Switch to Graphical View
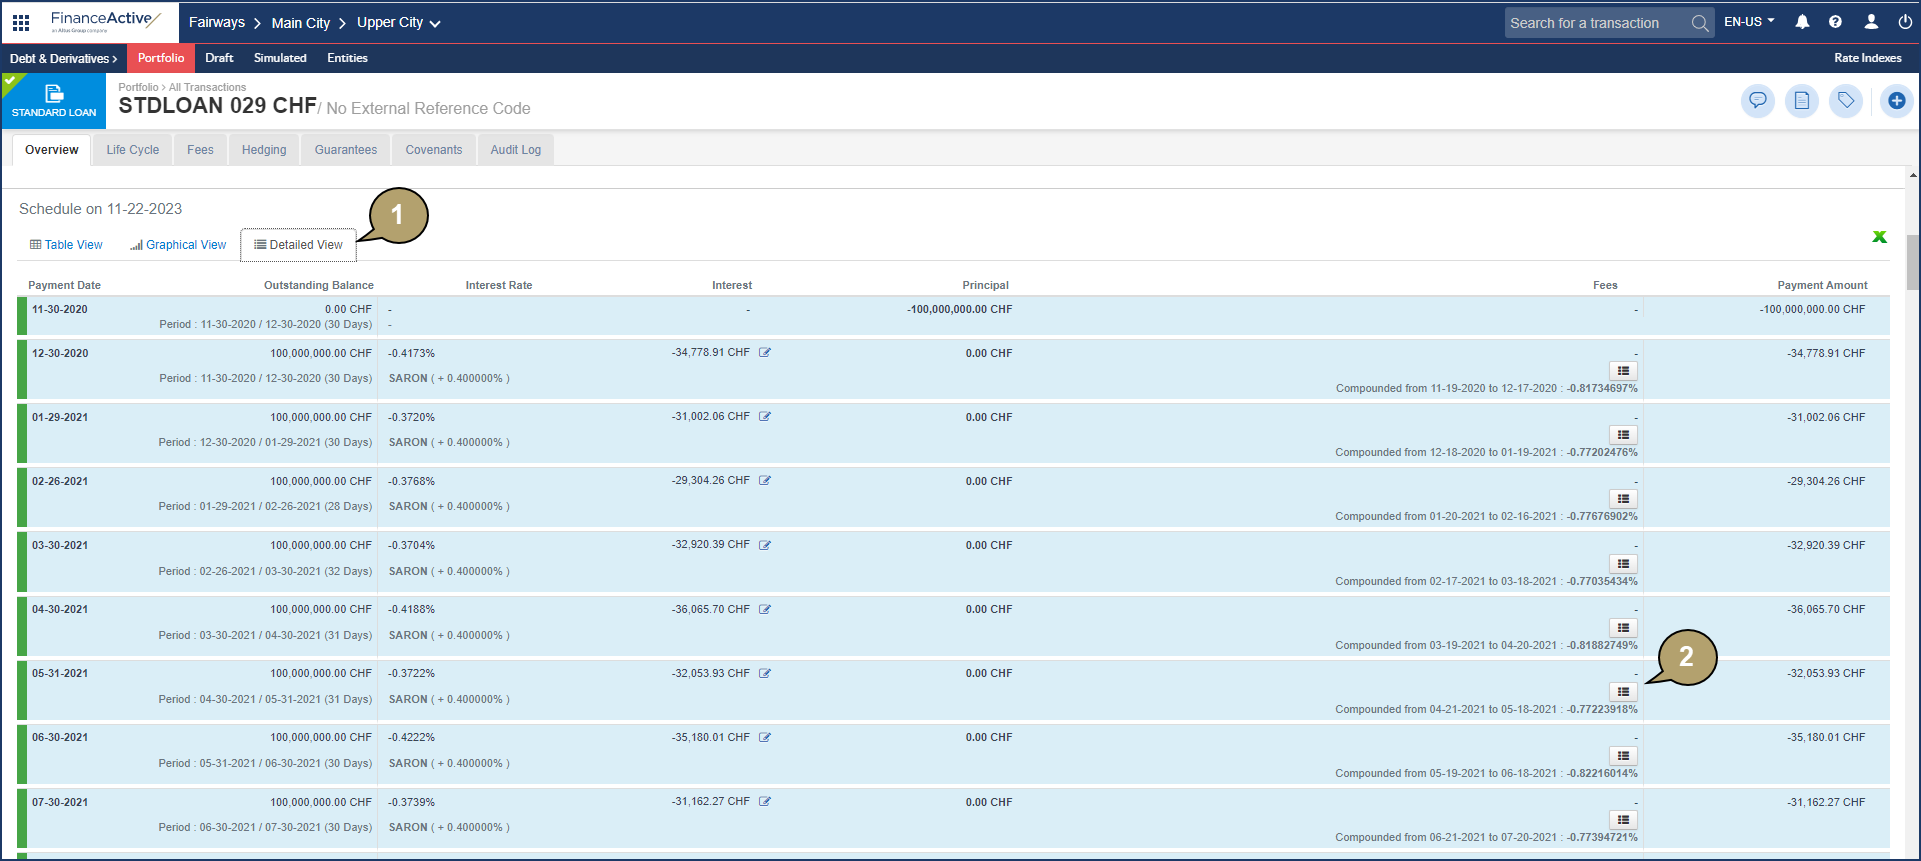 (178, 245)
